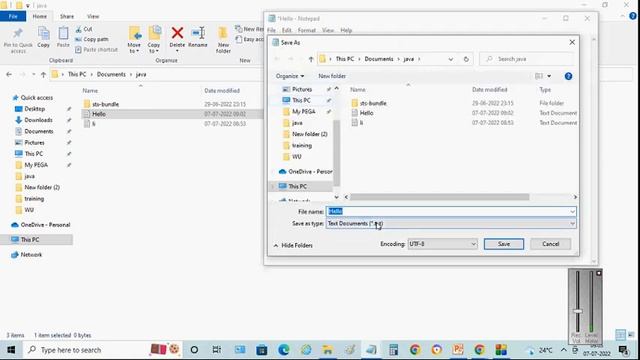Click the Save As change-view icon
Viewport: 640px width, 360px height.
click(539, 76)
